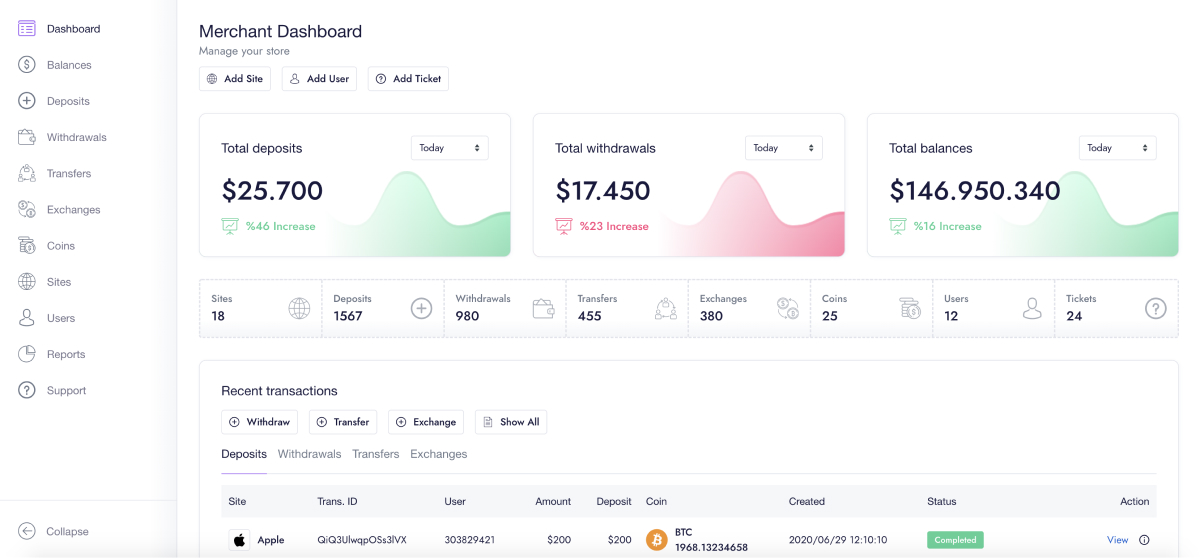The image size is (1200, 558).
Task: Open the Today dropdown for Total withdrawals
Action: (x=784, y=148)
